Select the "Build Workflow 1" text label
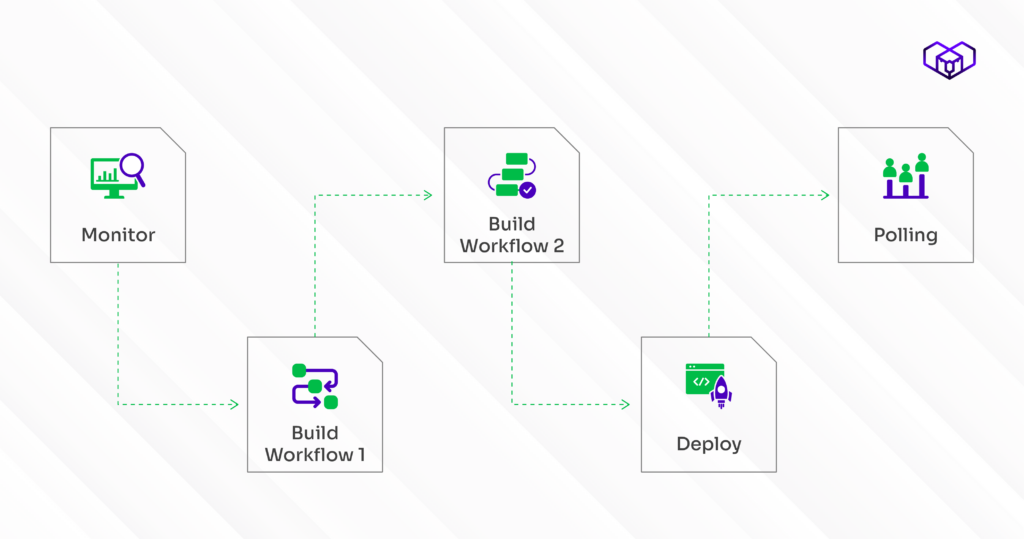This screenshot has height=539, width=1024. (315, 444)
